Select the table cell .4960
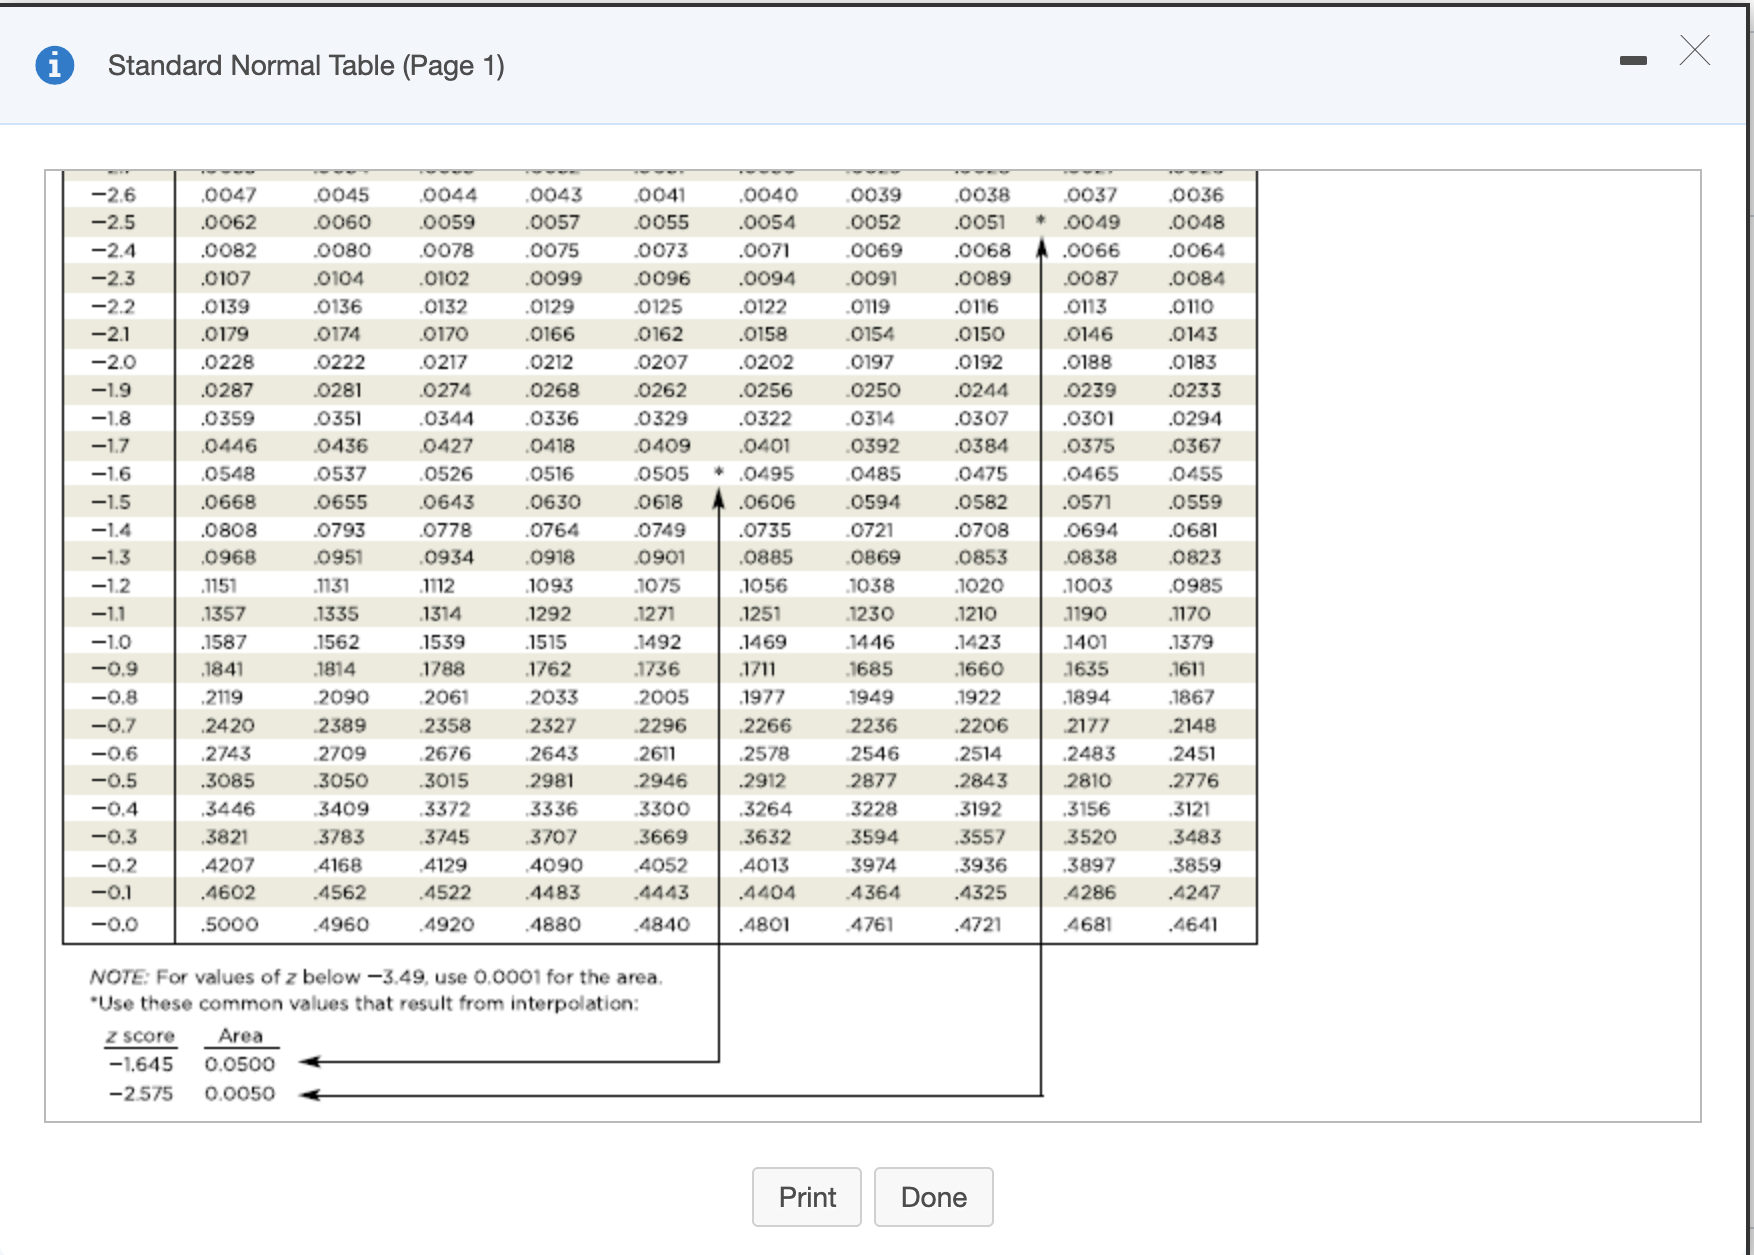This screenshot has width=1754, height=1255. 341,925
